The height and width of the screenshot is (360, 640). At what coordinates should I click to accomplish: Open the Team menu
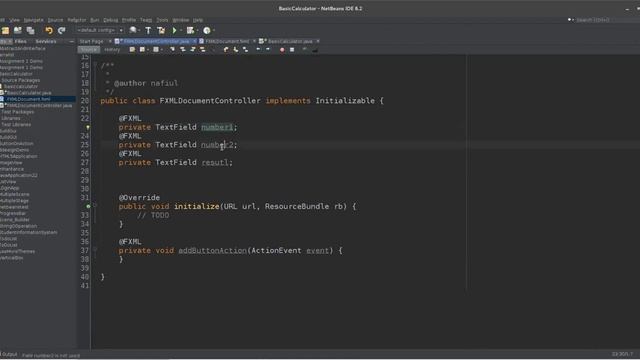(146, 20)
